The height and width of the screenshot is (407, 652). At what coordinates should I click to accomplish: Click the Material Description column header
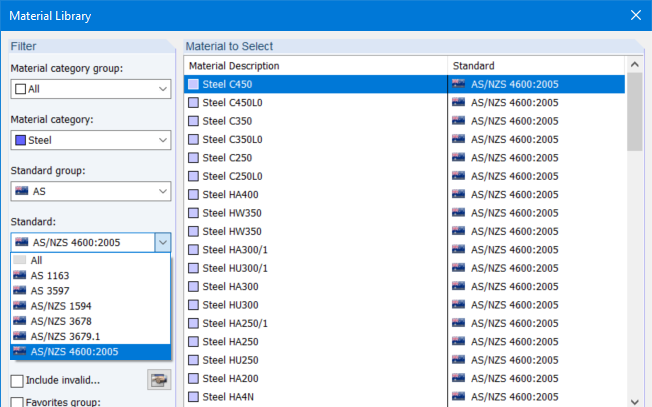click(315, 66)
